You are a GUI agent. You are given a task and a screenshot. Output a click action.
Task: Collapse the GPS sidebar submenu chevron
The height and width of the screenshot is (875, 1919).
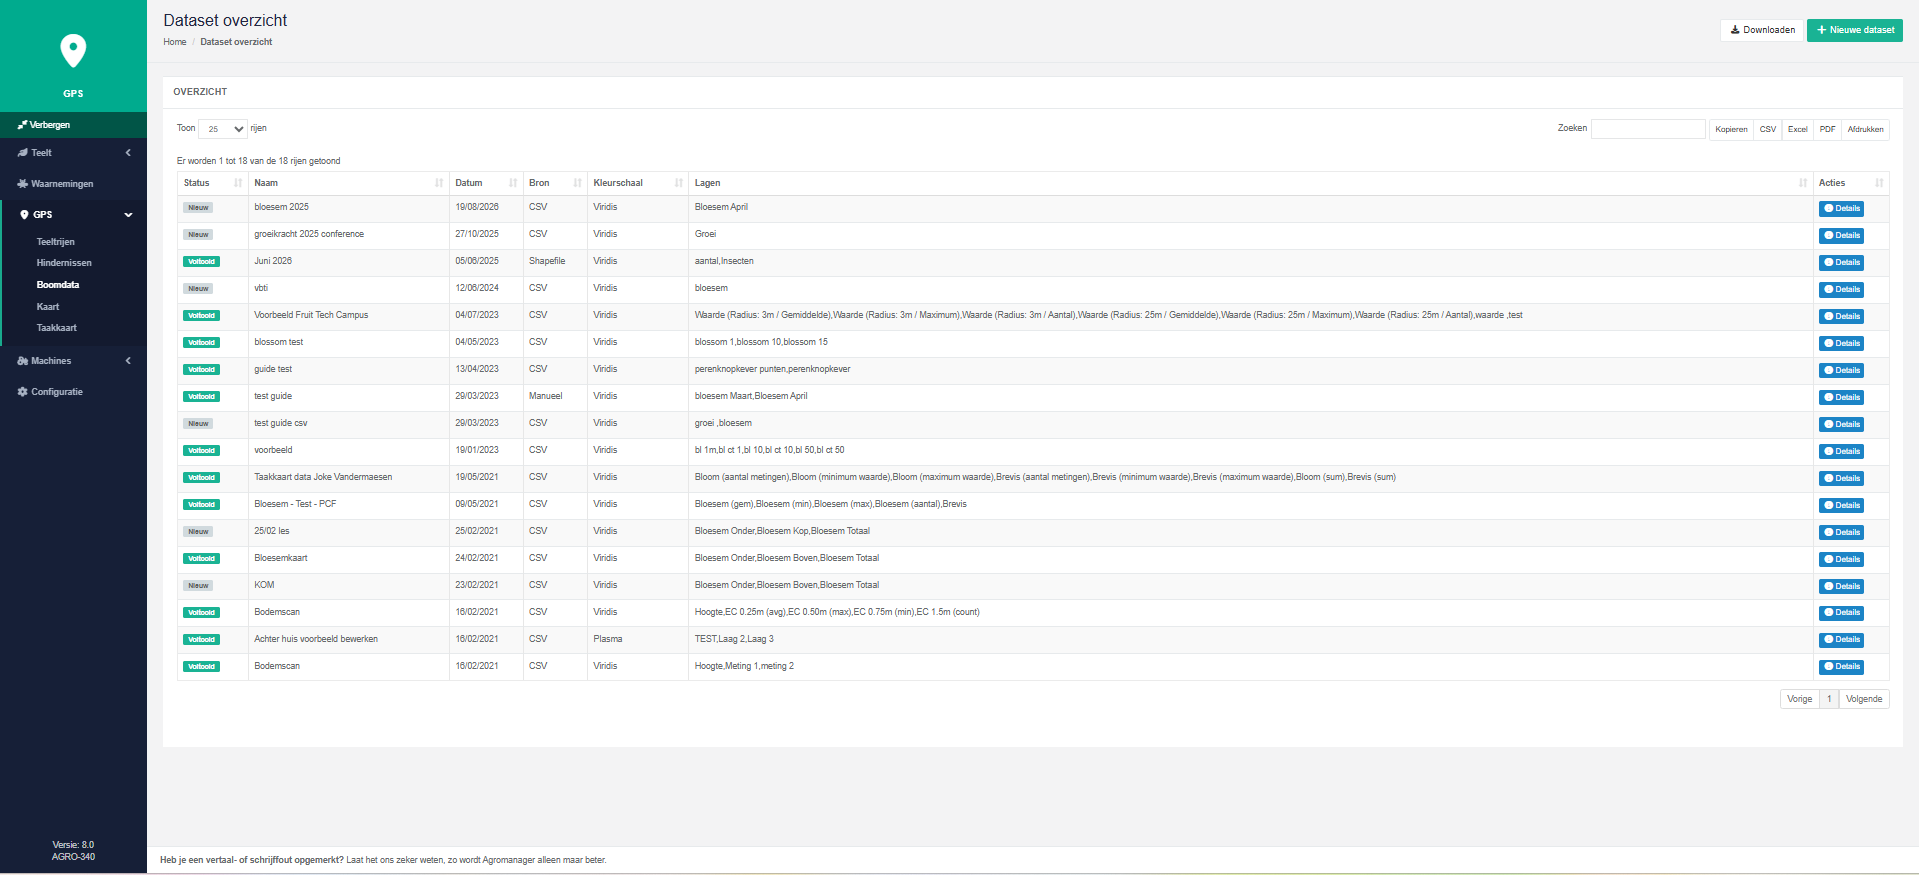tap(128, 215)
